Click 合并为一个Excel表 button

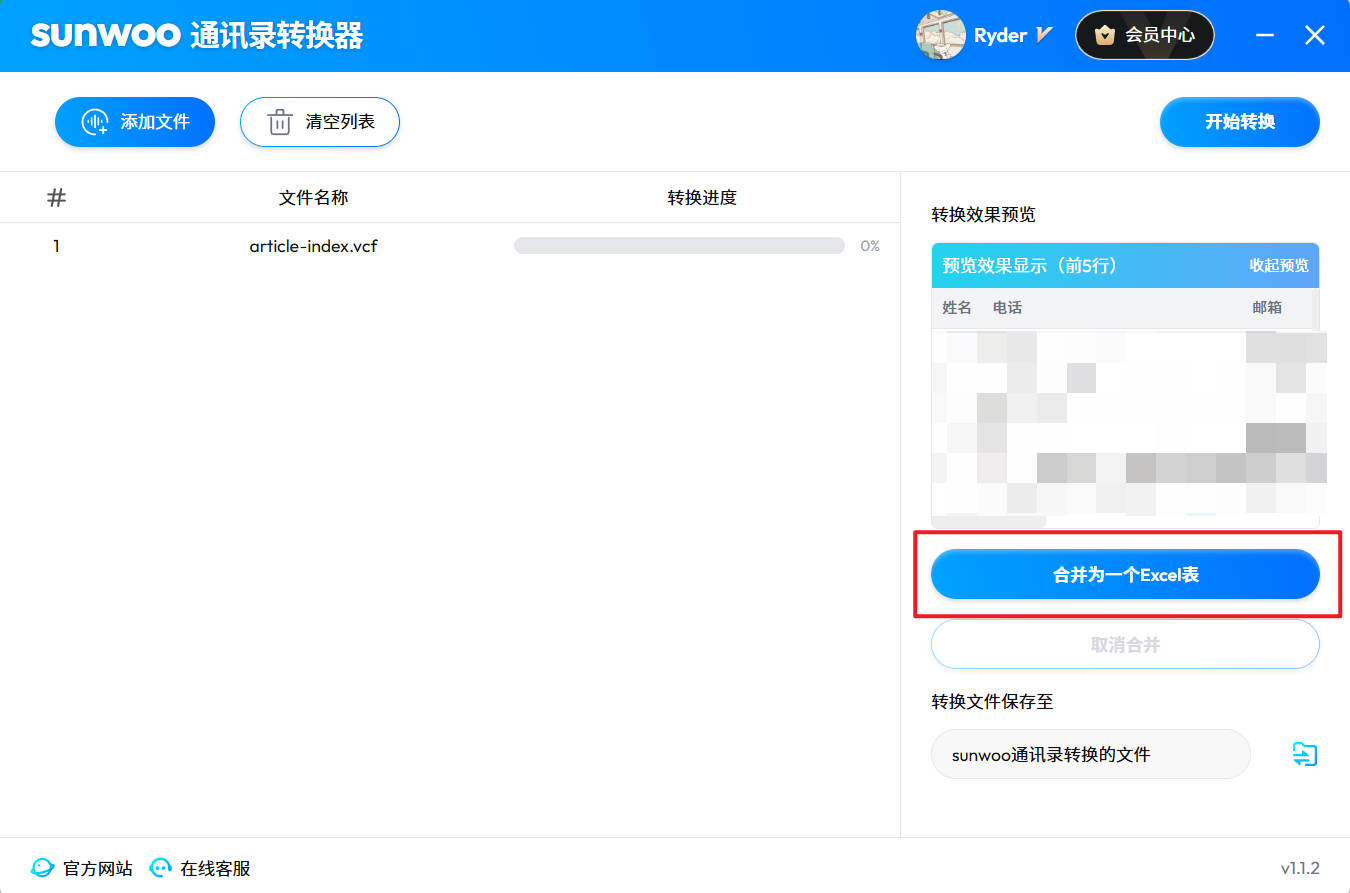point(1125,574)
